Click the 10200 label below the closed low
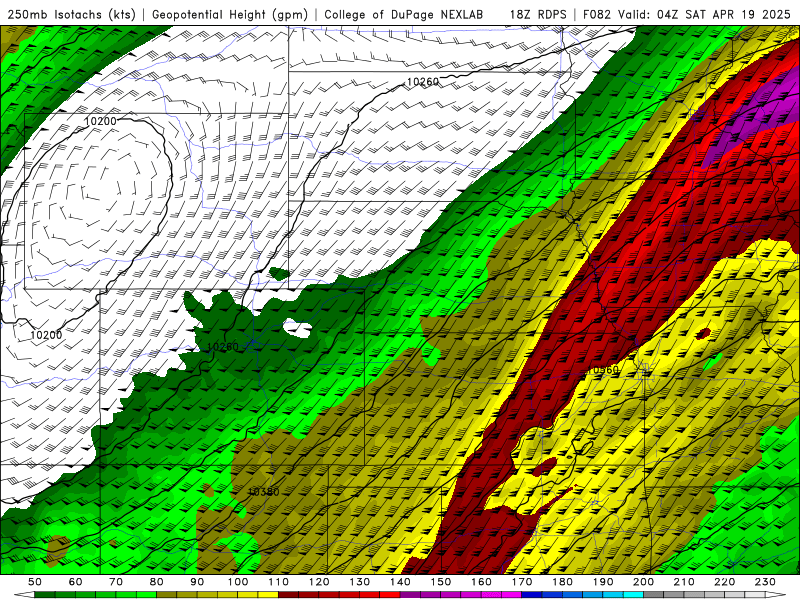Image resolution: width=800 pixels, height=600 pixels. click(46, 335)
